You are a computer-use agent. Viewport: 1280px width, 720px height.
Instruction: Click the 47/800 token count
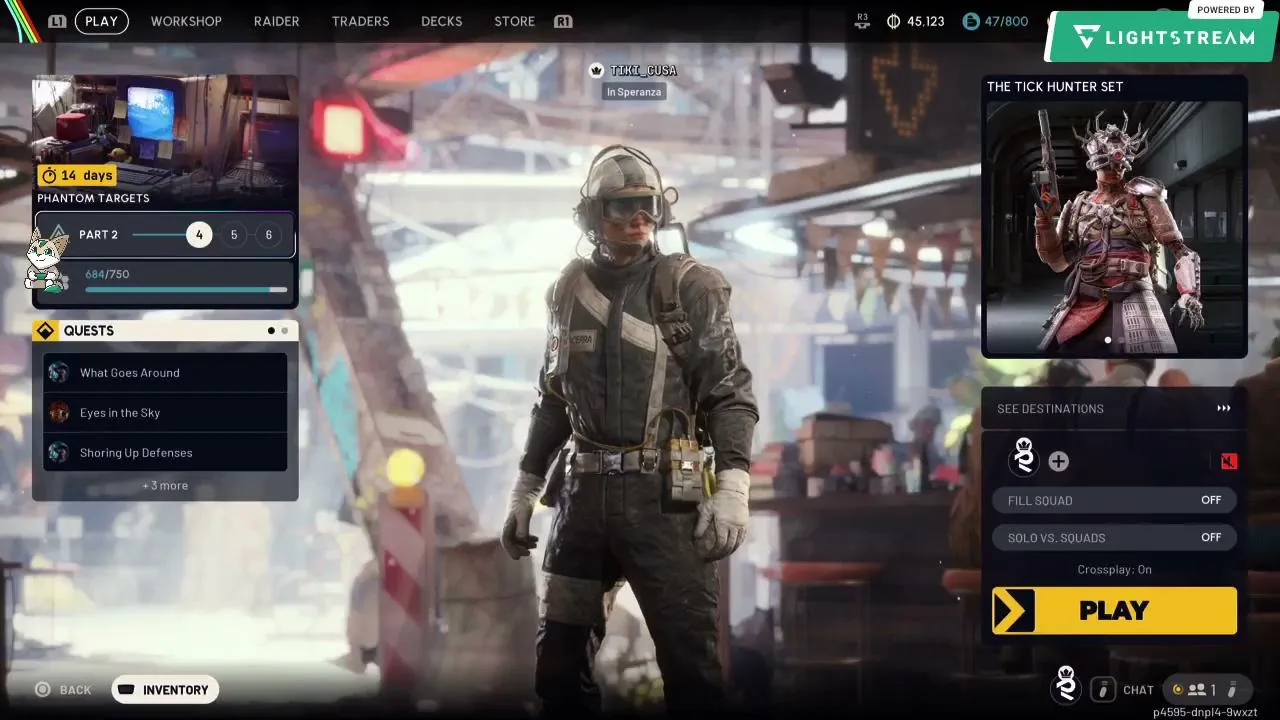(x=1005, y=21)
